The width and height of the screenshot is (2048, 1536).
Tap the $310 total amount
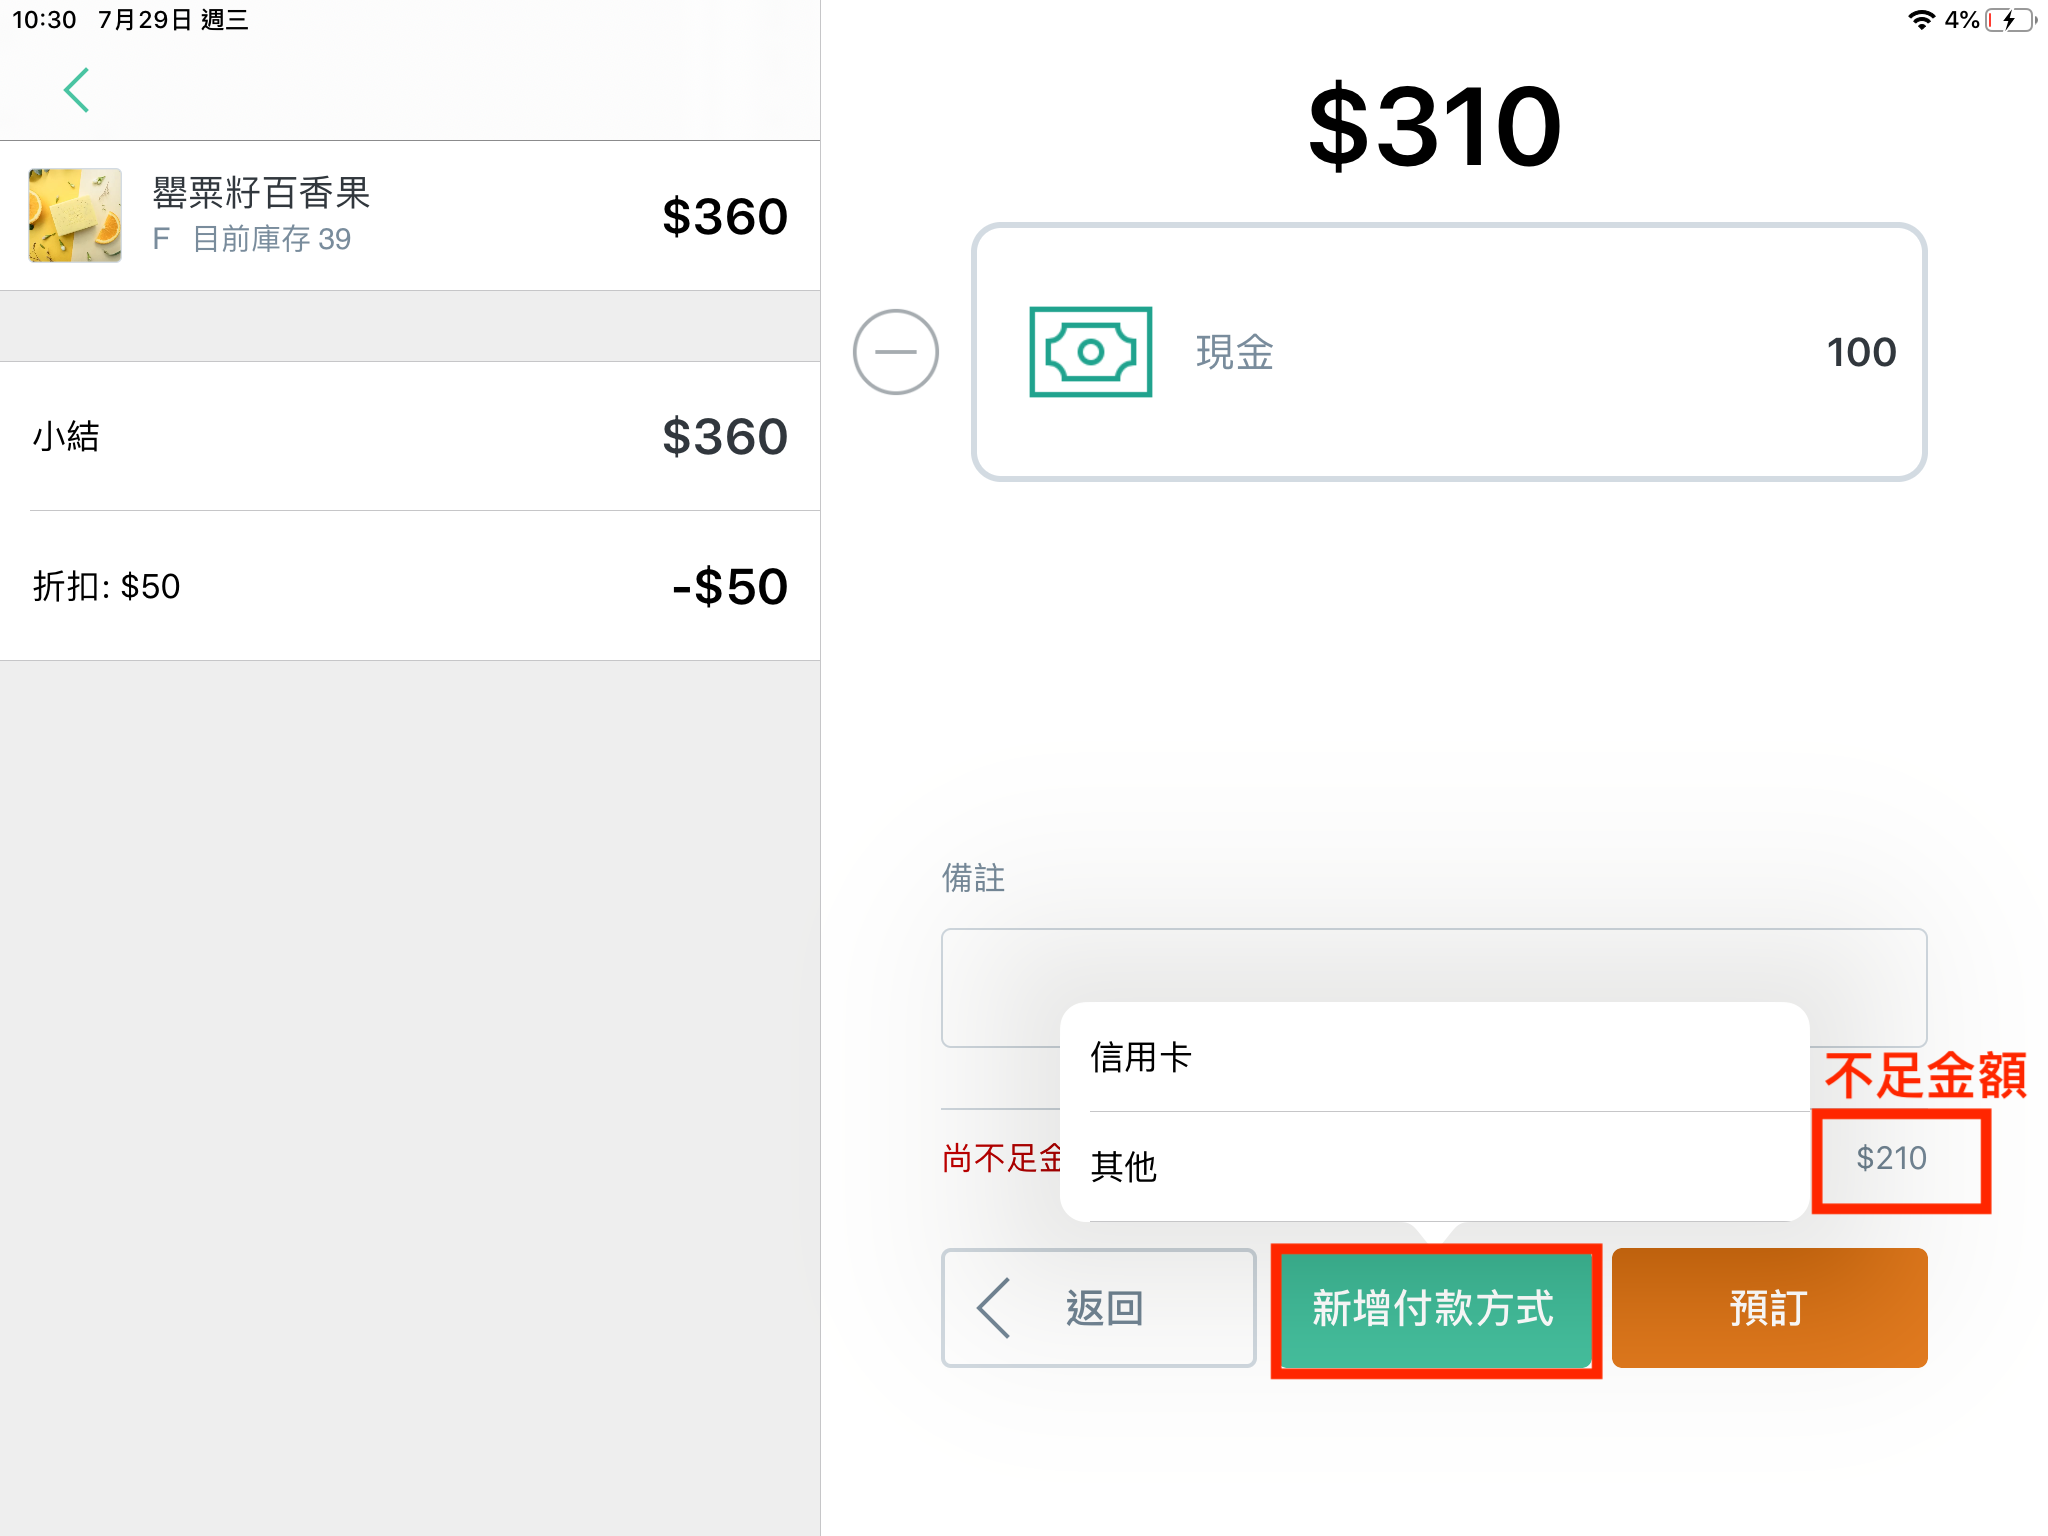point(1434,126)
